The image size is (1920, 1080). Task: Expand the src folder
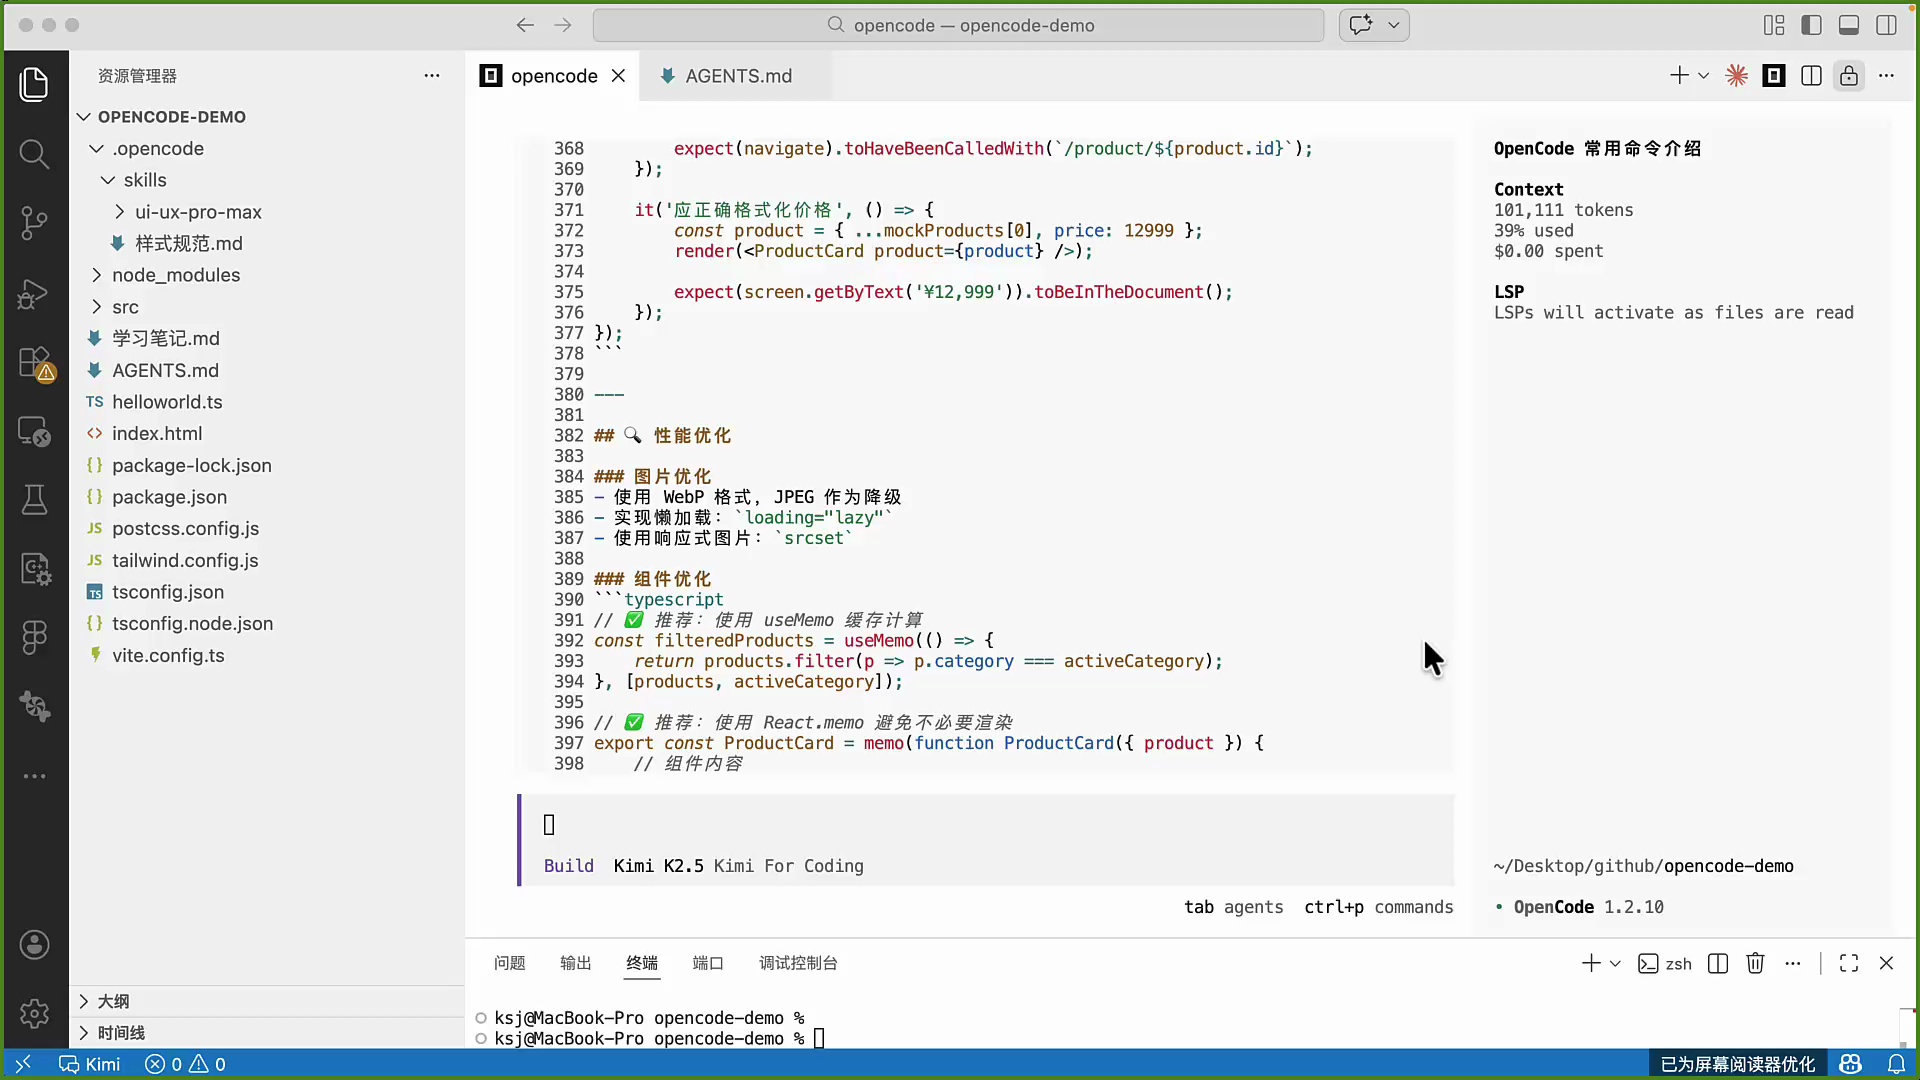click(96, 307)
